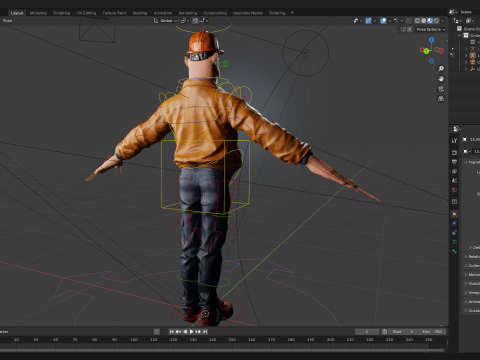Open the green Bone properties tab
Screen dimensions: 480x360
coord(454,251)
